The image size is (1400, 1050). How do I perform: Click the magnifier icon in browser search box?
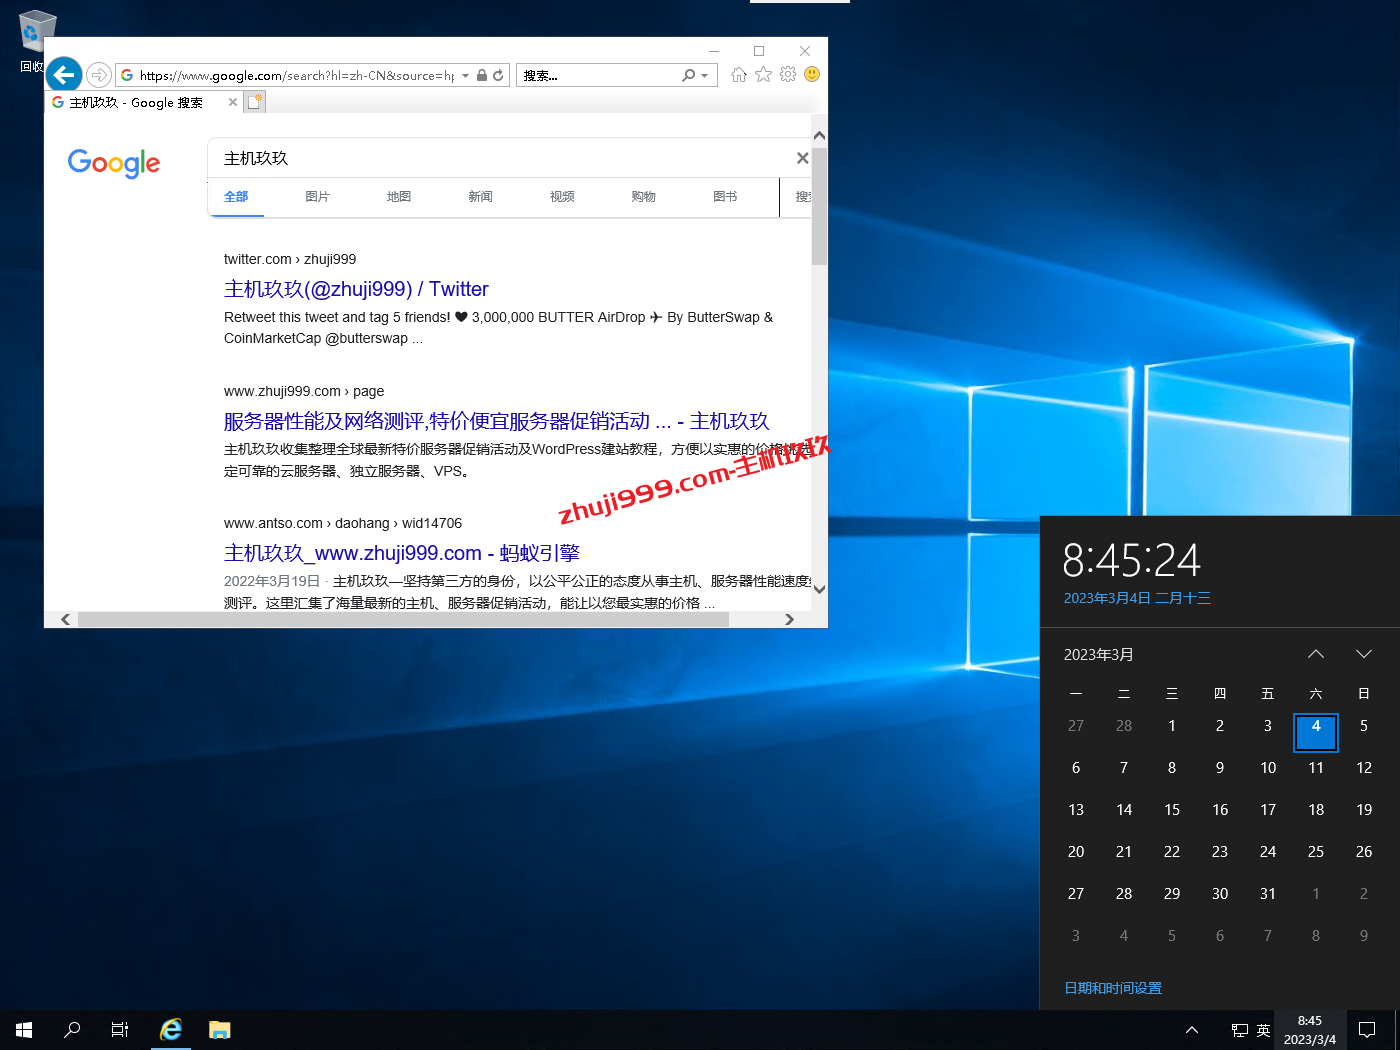[688, 75]
